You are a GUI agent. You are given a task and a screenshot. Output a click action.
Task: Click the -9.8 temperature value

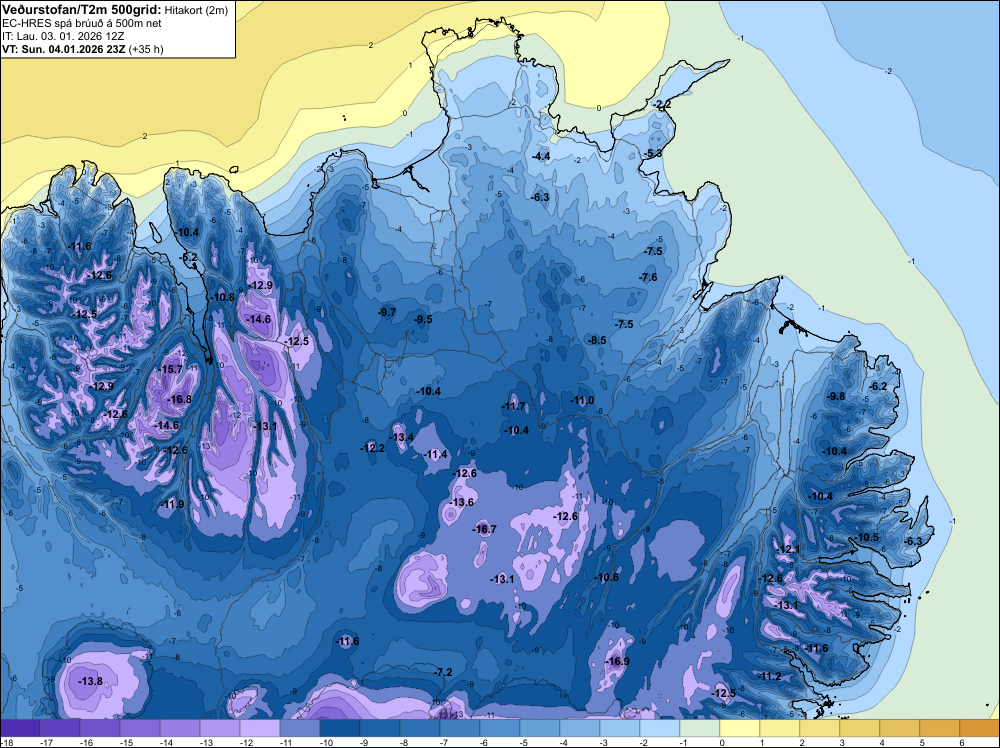point(836,397)
